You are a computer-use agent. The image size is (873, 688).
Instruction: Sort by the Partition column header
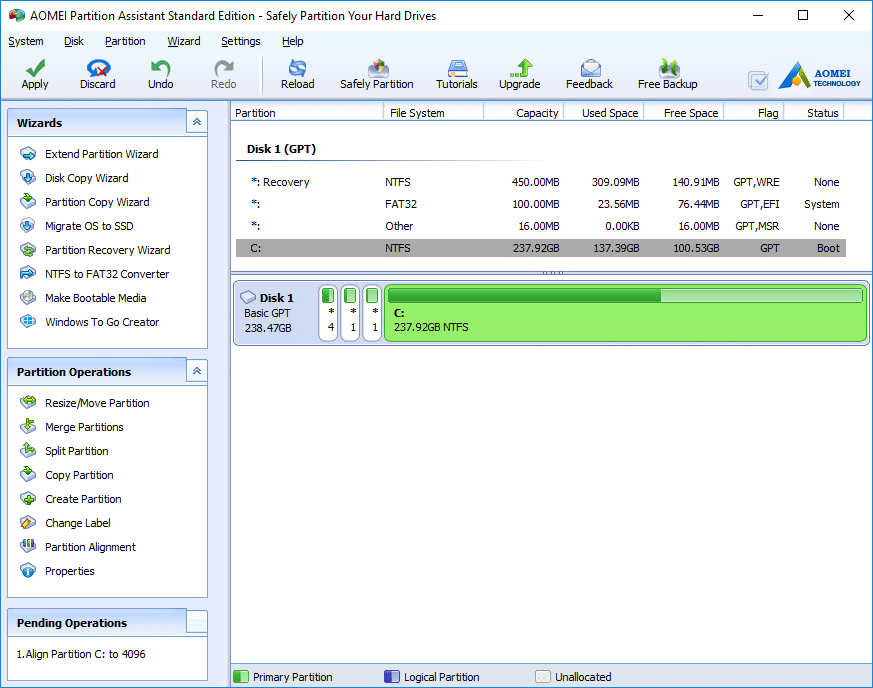pyautogui.click(x=307, y=112)
